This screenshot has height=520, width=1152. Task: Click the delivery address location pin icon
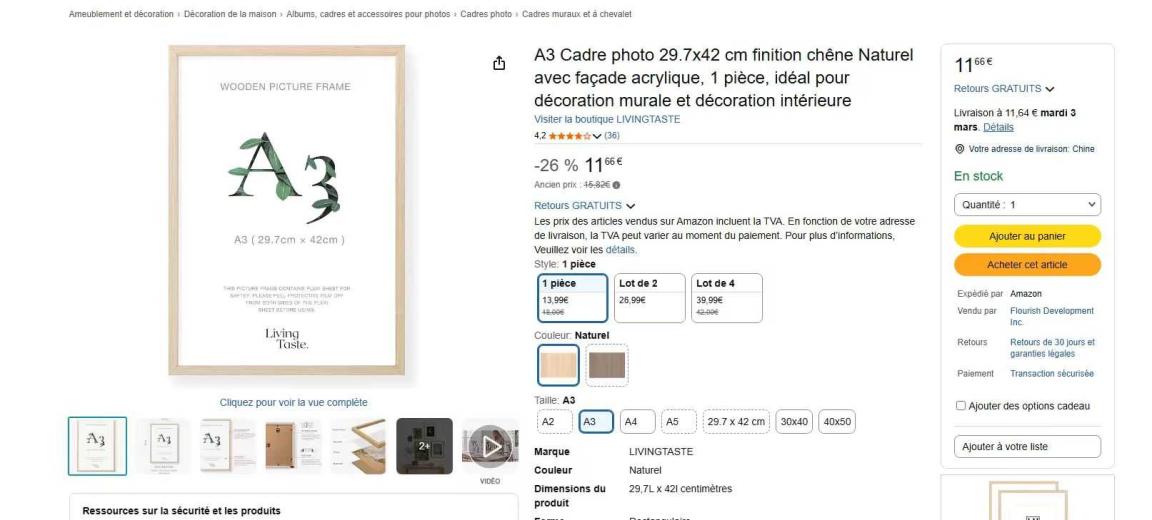959,149
